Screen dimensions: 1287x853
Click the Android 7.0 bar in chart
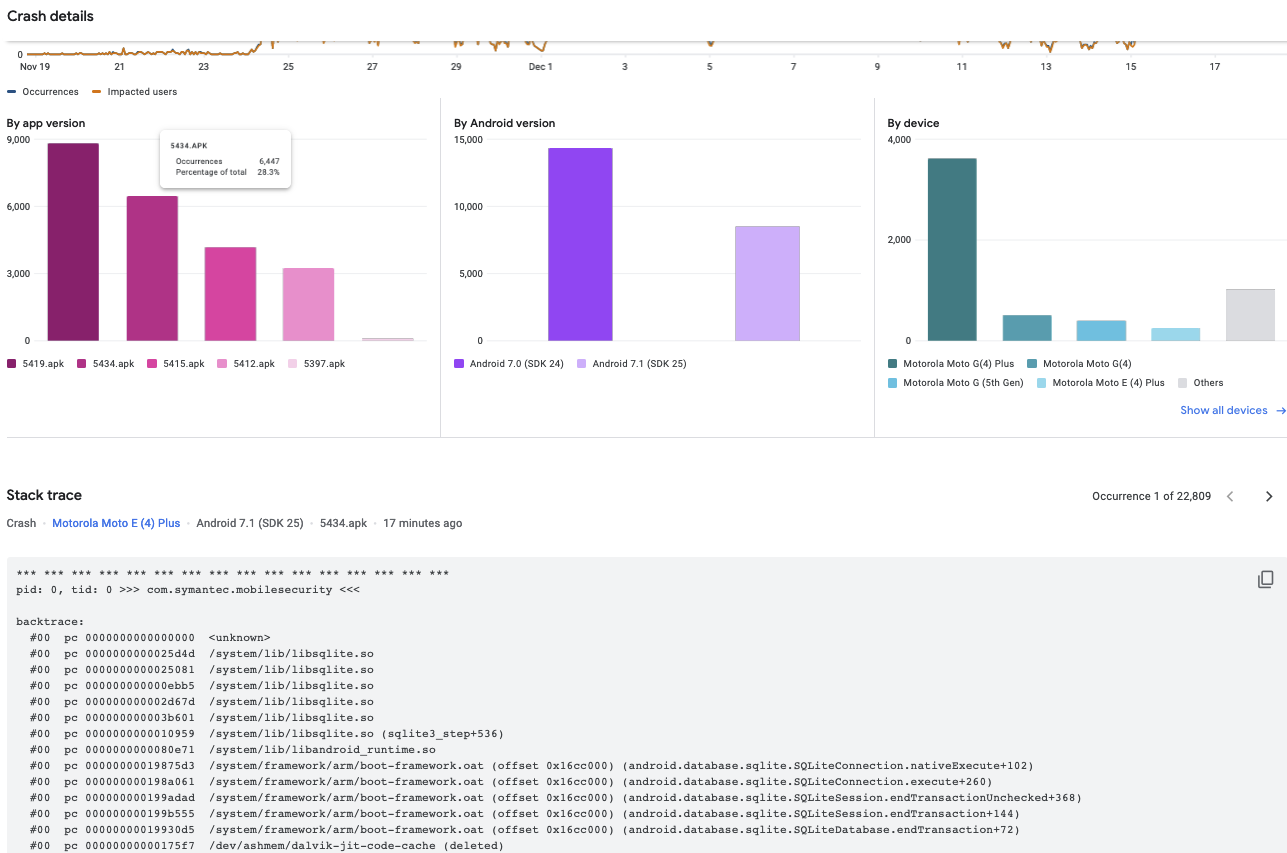click(580, 244)
